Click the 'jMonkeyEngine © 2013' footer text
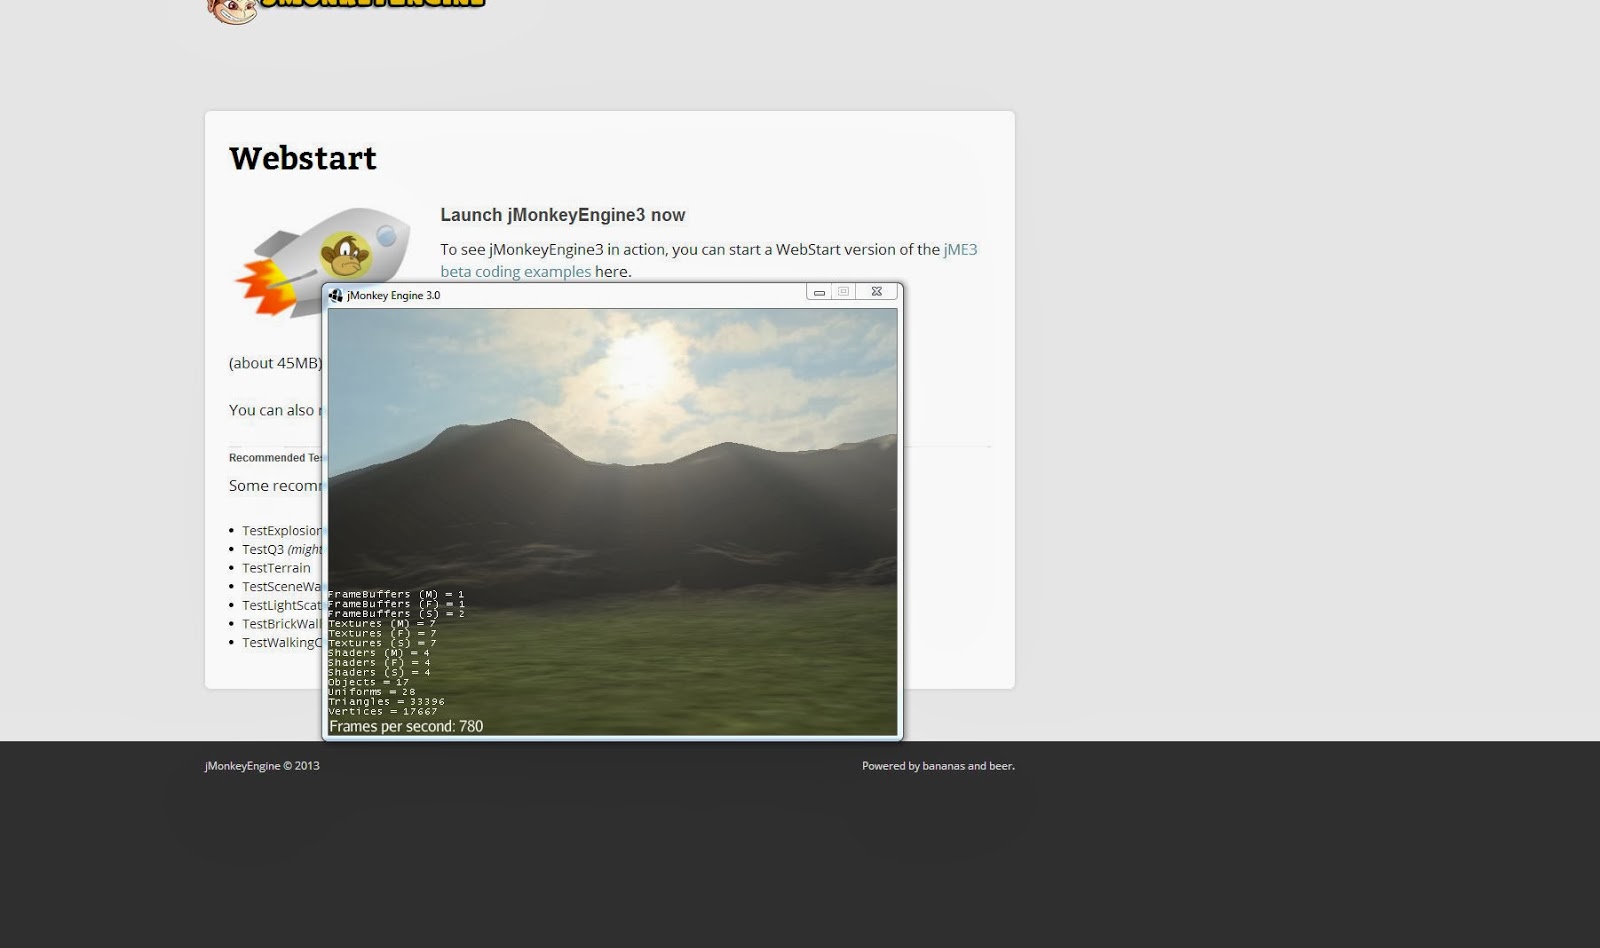 tap(262, 766)
